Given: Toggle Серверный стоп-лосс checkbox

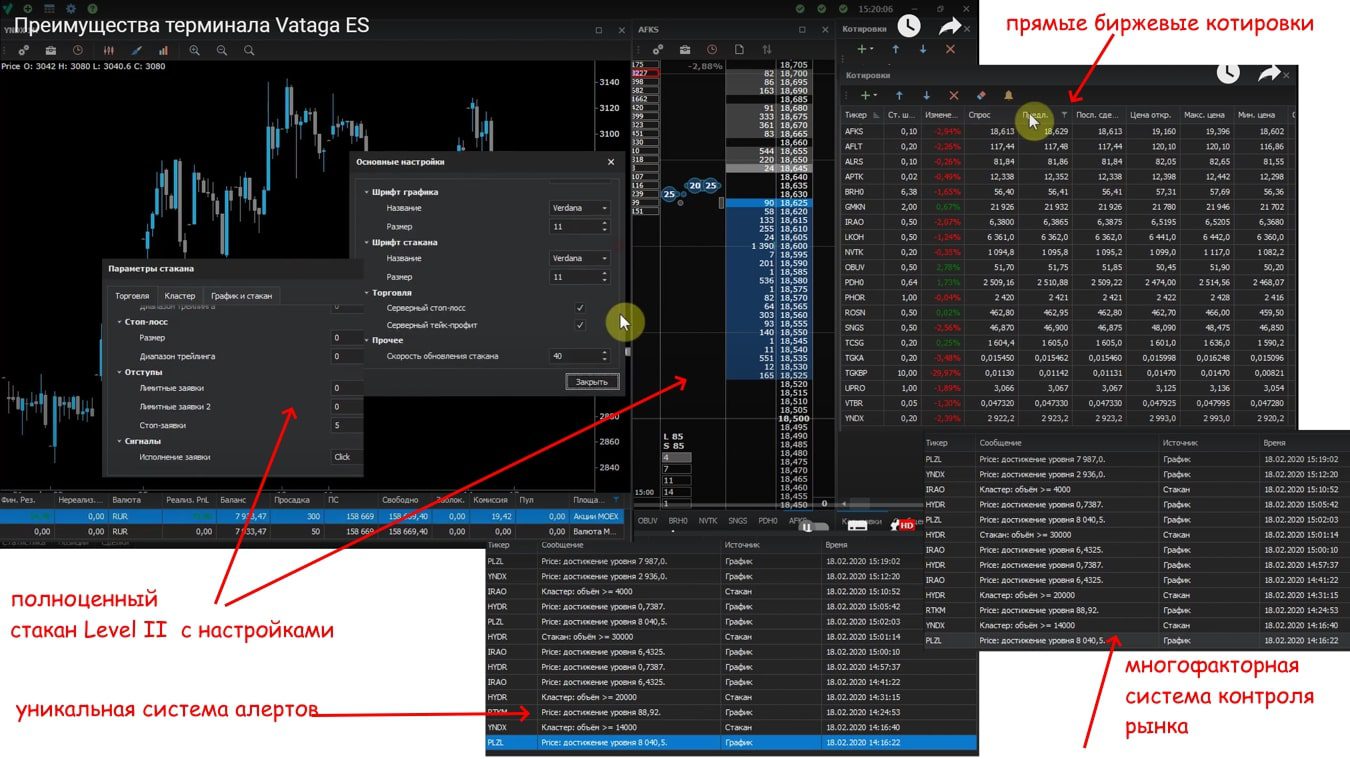Looking at the screenshot, I should pos(580,308).
